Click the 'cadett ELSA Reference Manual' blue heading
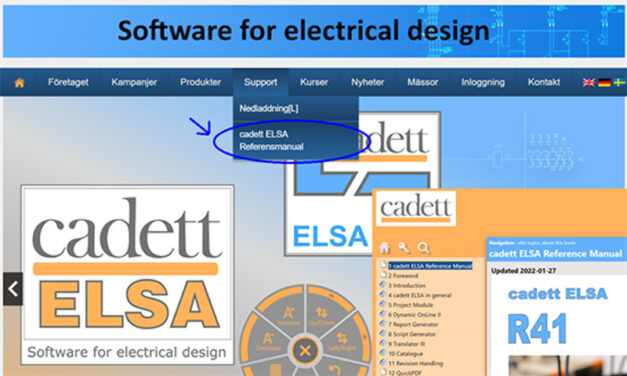627x376 pixels. (x=555, y=254)
